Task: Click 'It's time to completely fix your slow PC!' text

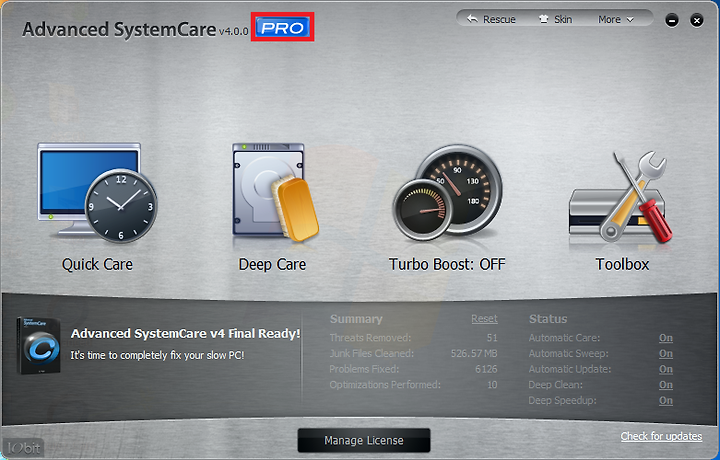Action: coord(158,355)
